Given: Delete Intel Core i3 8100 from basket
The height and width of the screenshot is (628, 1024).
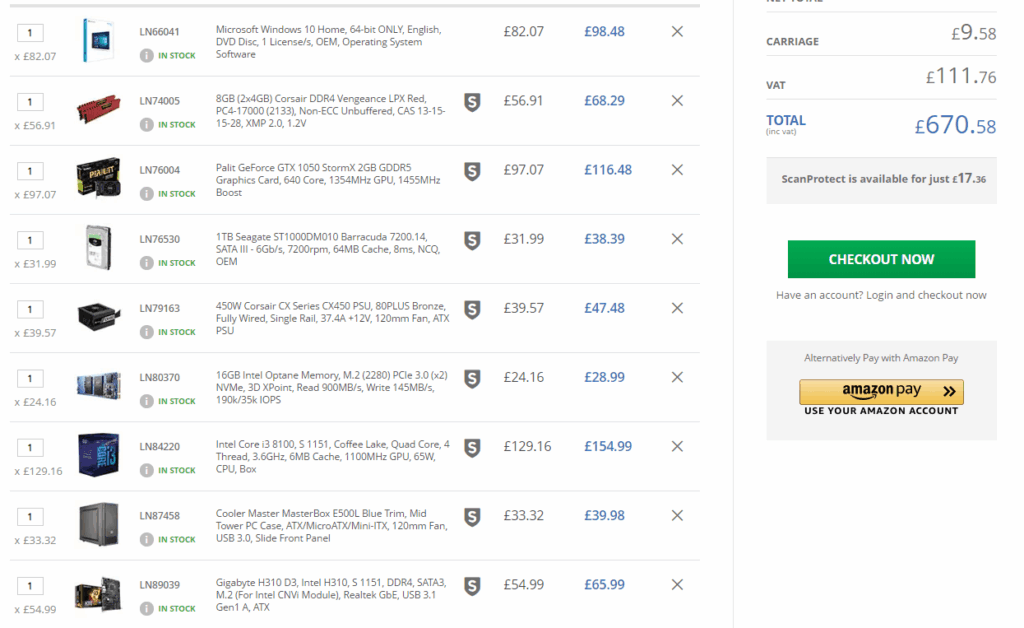Looking at the screenshot, I should coord(677,446).
